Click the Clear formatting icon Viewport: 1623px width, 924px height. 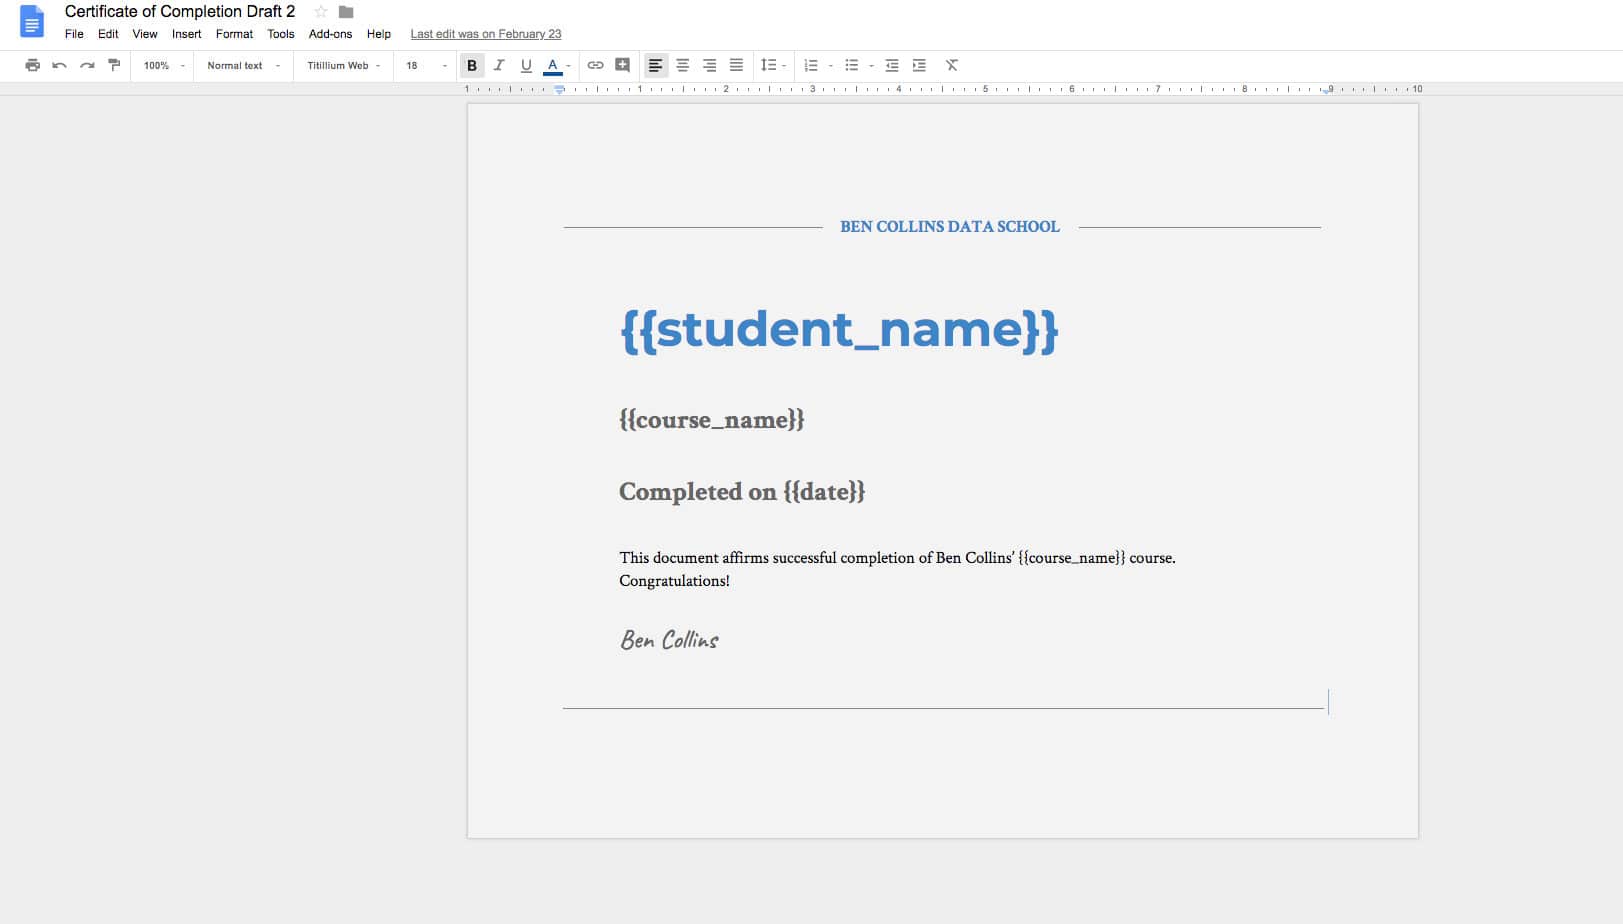952,65
